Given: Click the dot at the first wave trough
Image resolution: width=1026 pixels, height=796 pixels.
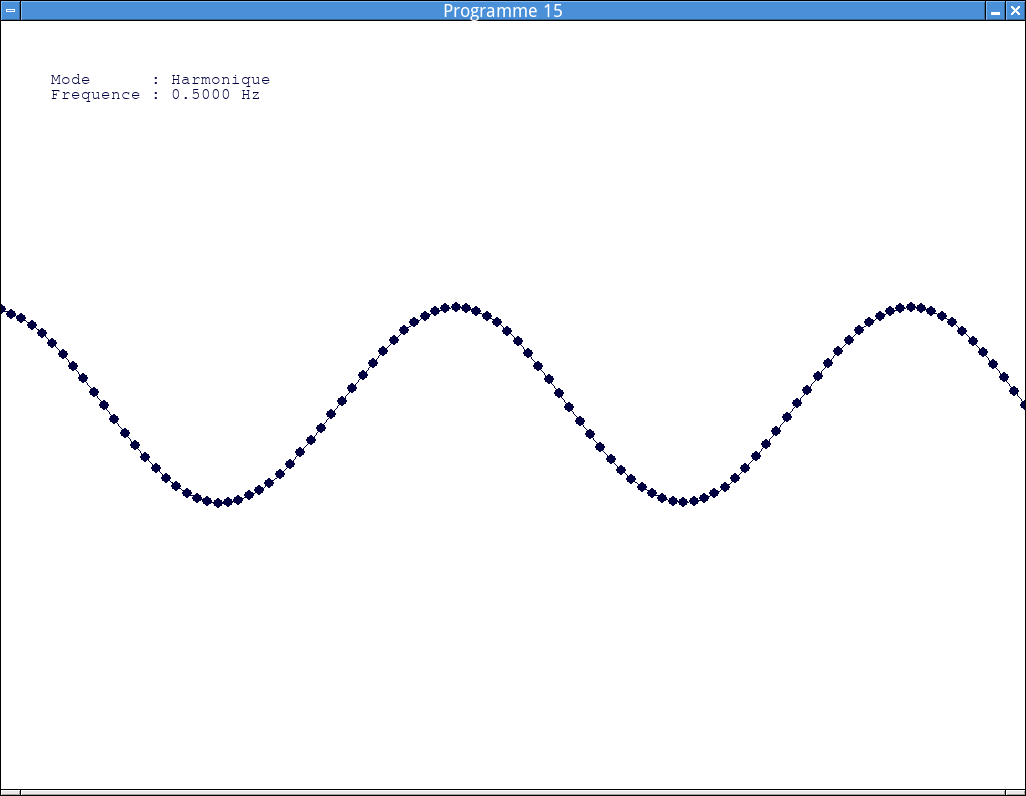Looking at the screenshot, I should (217, 502).
